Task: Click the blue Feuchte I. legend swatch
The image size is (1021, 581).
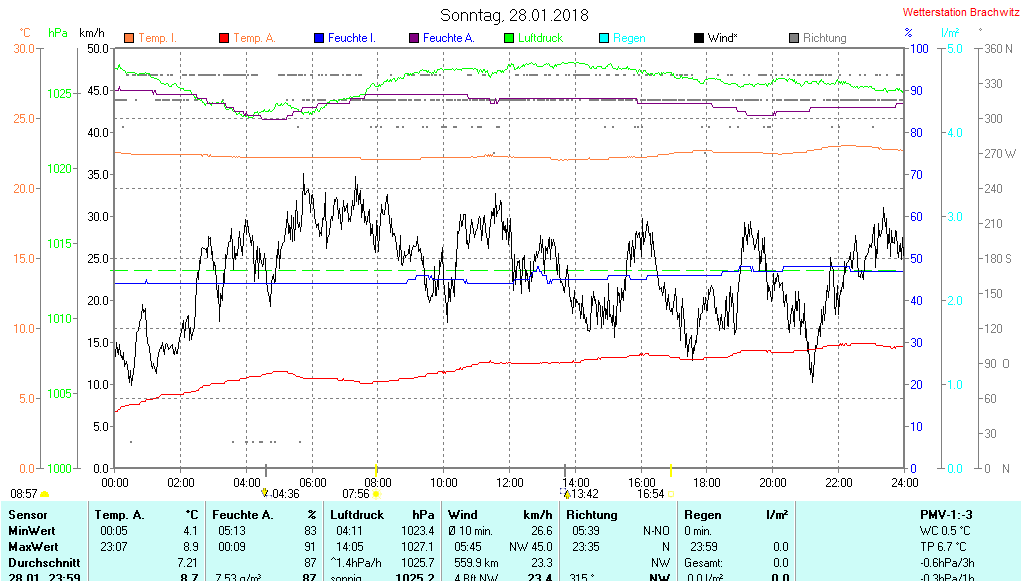Action: pos(319,38)
